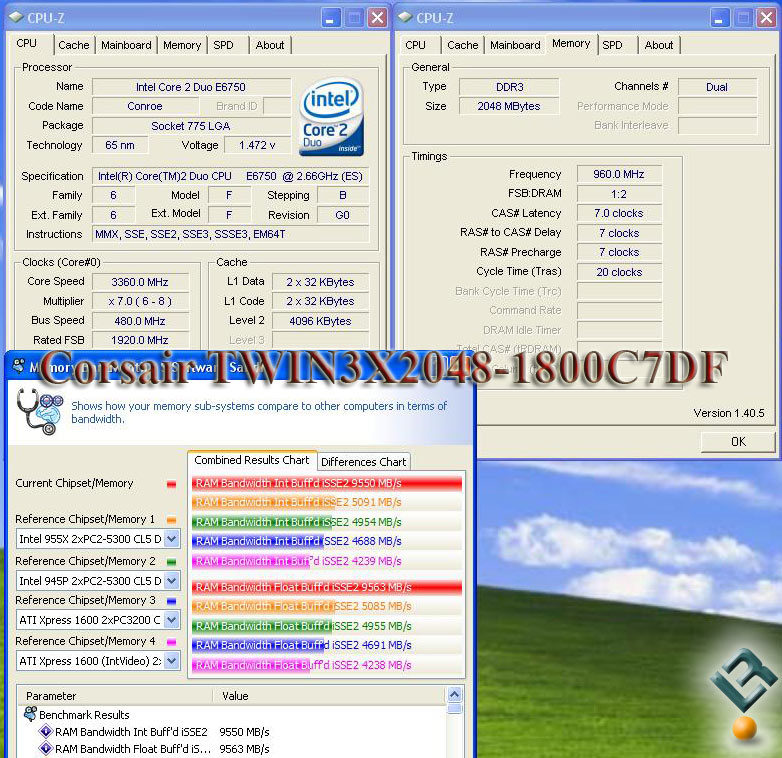Minimize right CPU-Z window
Viewport: 782px width, 758px height.
(x=719, y=18)
